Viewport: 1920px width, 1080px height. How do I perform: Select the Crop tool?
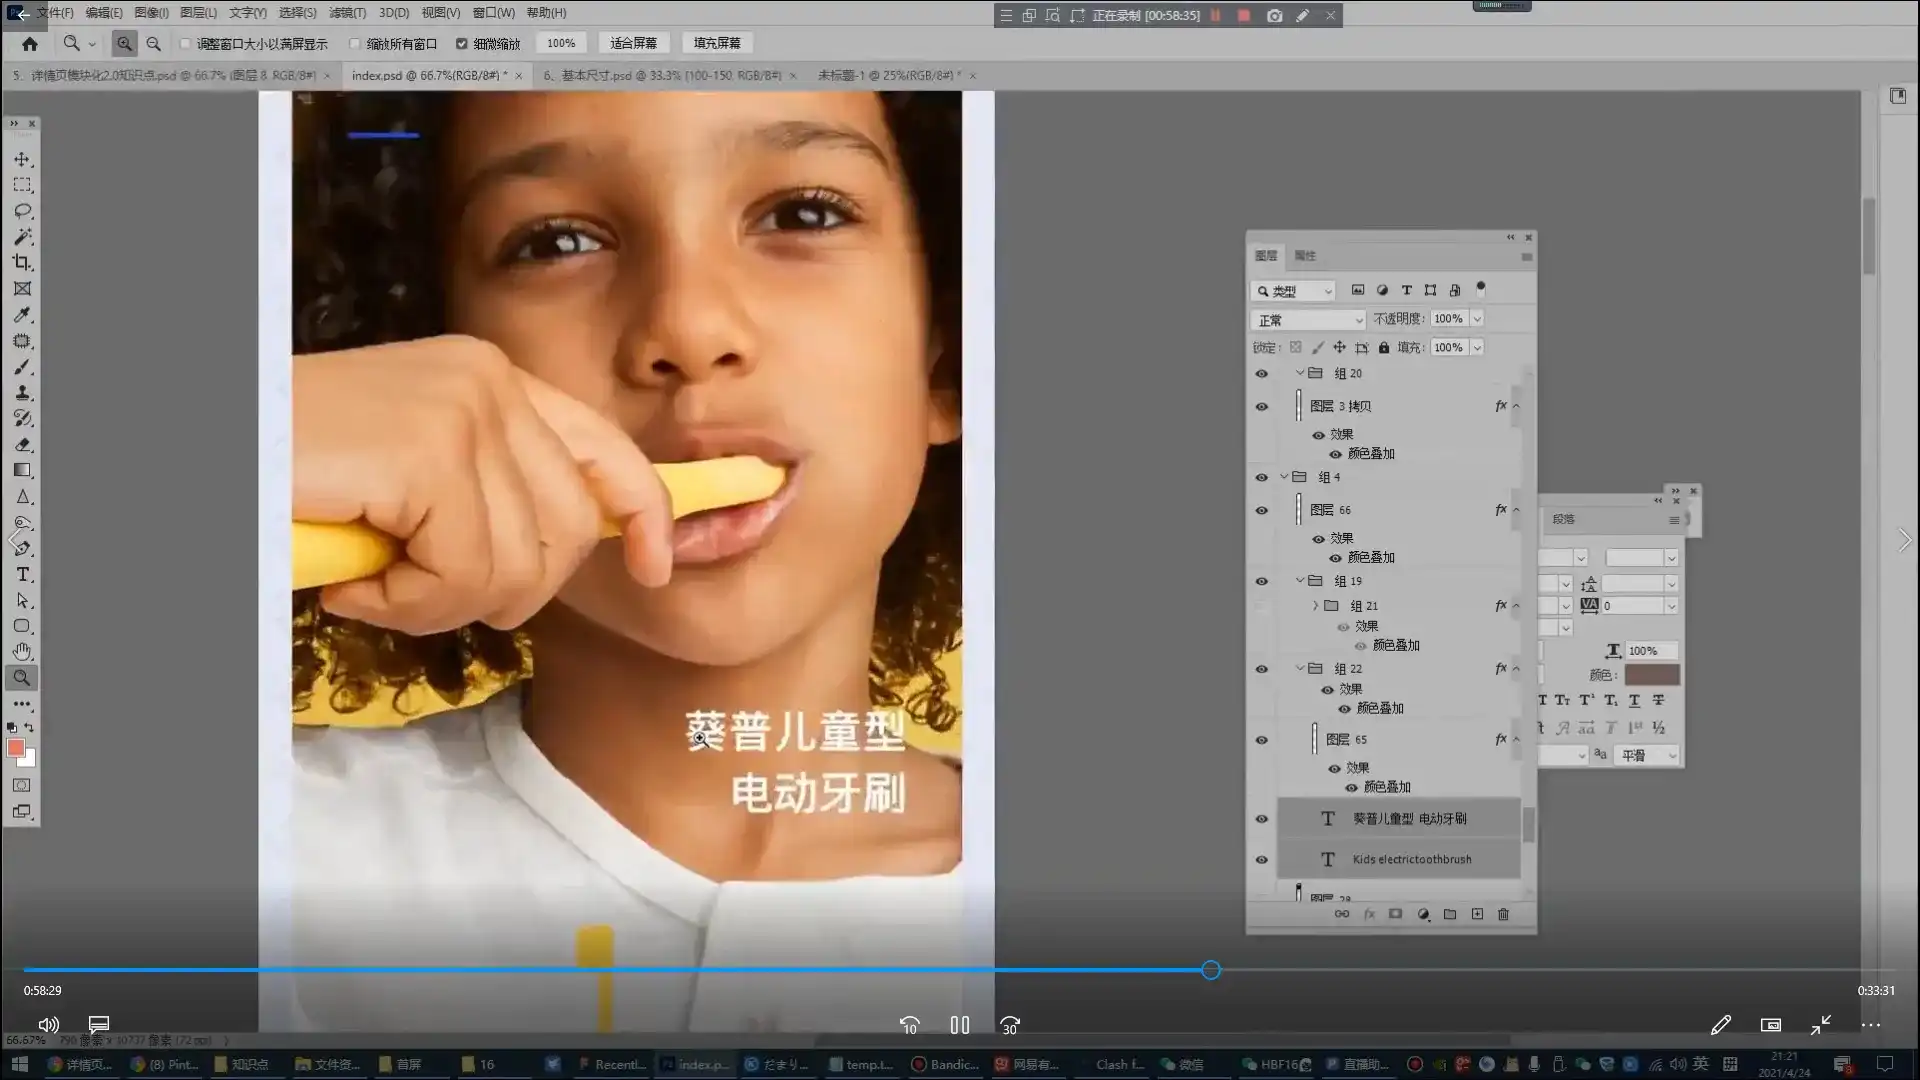pyautogui.click(x=21, y=263)
